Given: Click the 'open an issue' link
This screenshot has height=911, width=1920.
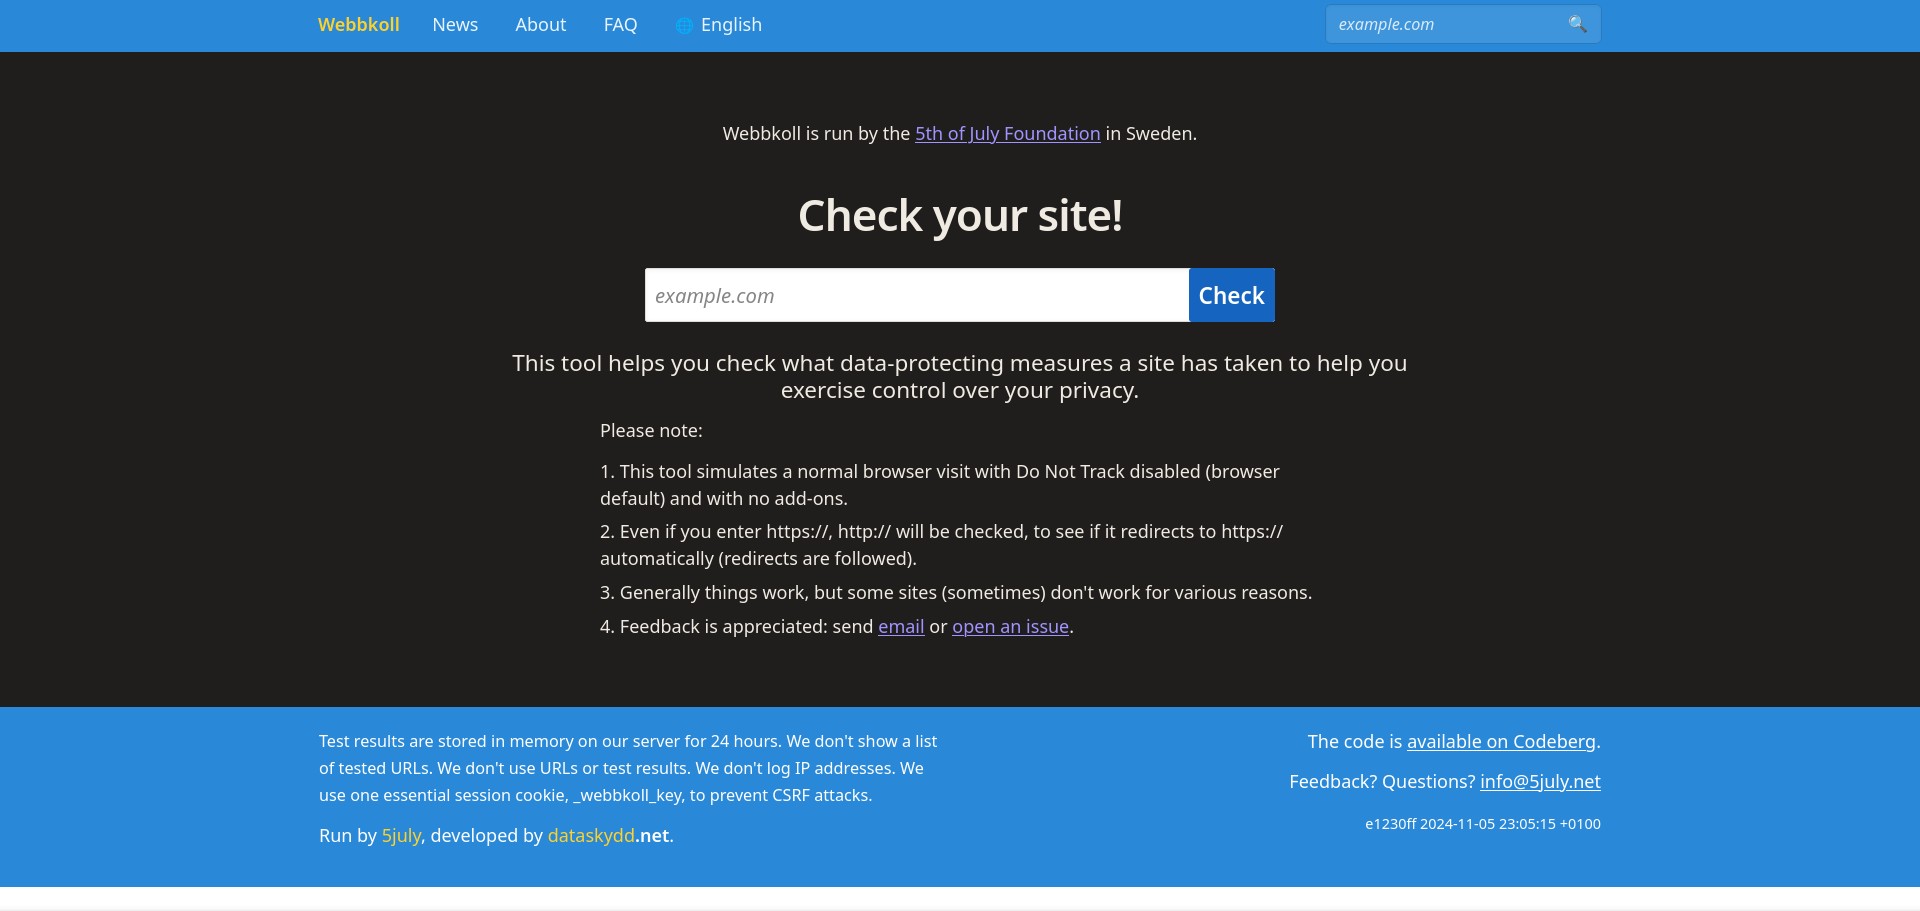Looking at the screenshot, I should pos(1010,627).
